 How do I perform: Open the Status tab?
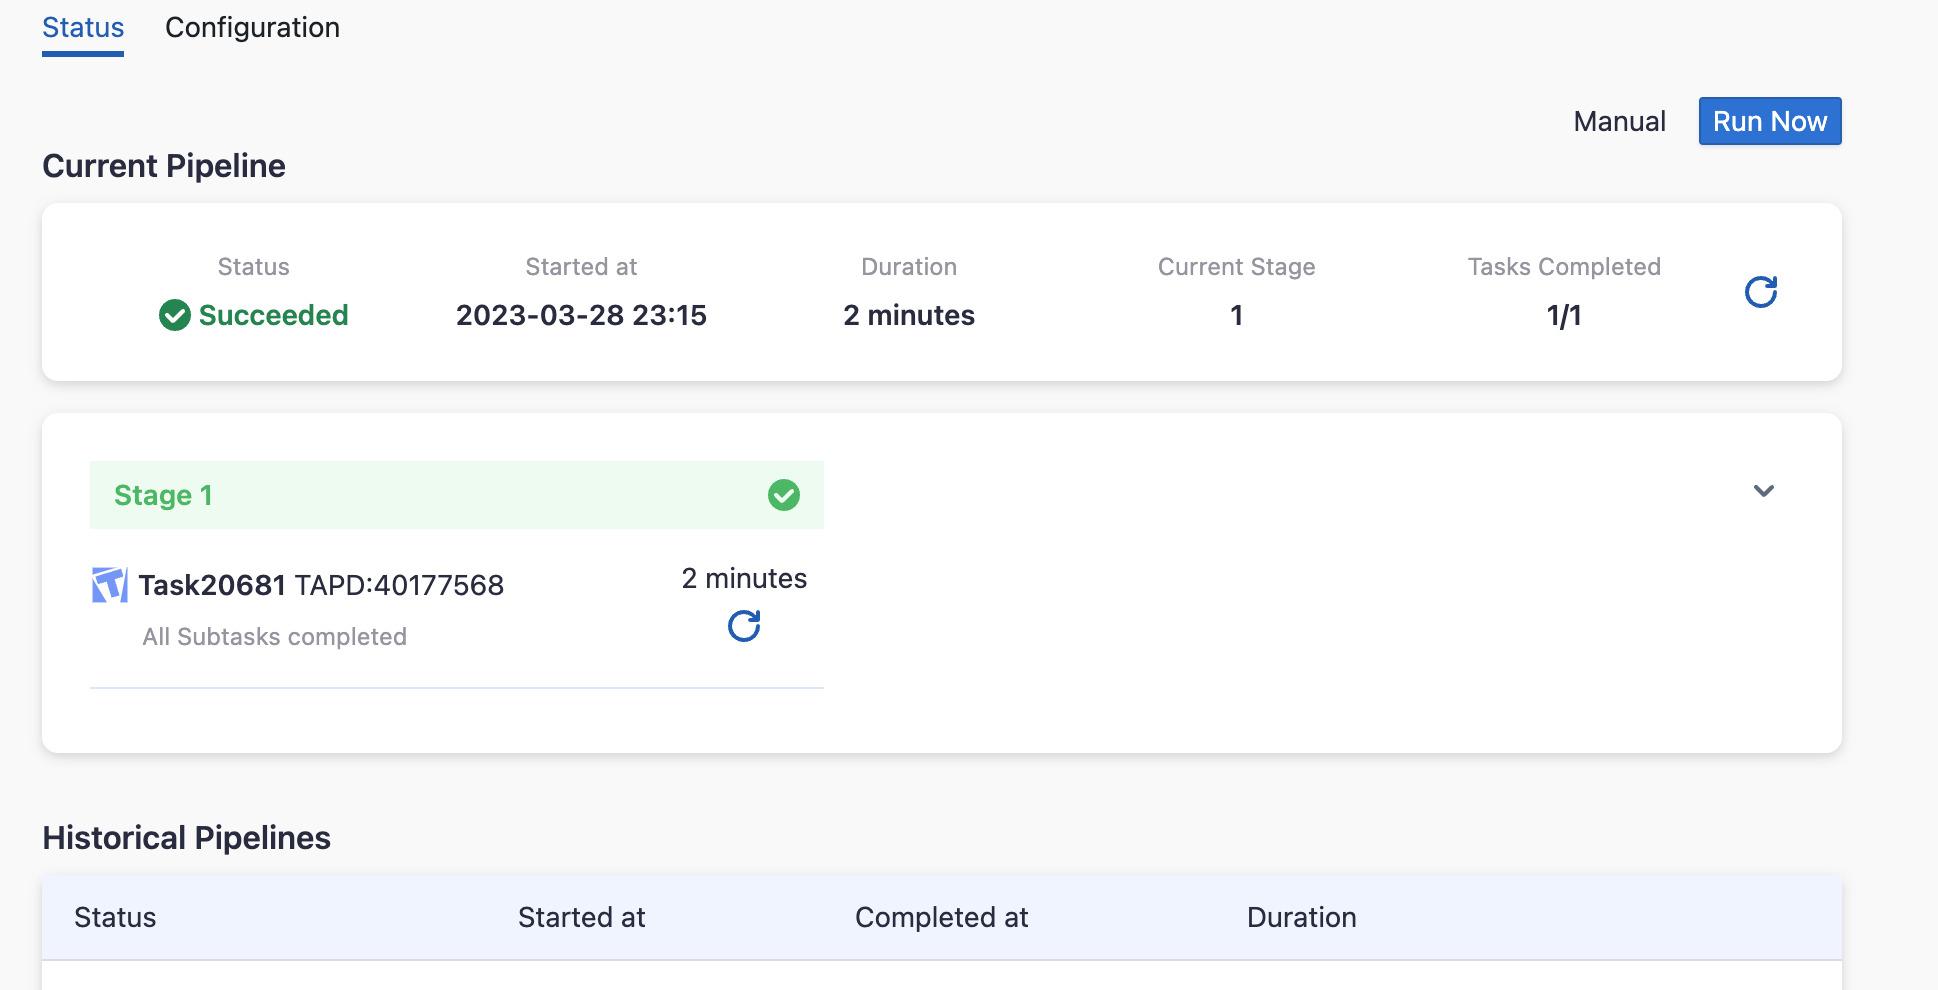coord(83,28)
